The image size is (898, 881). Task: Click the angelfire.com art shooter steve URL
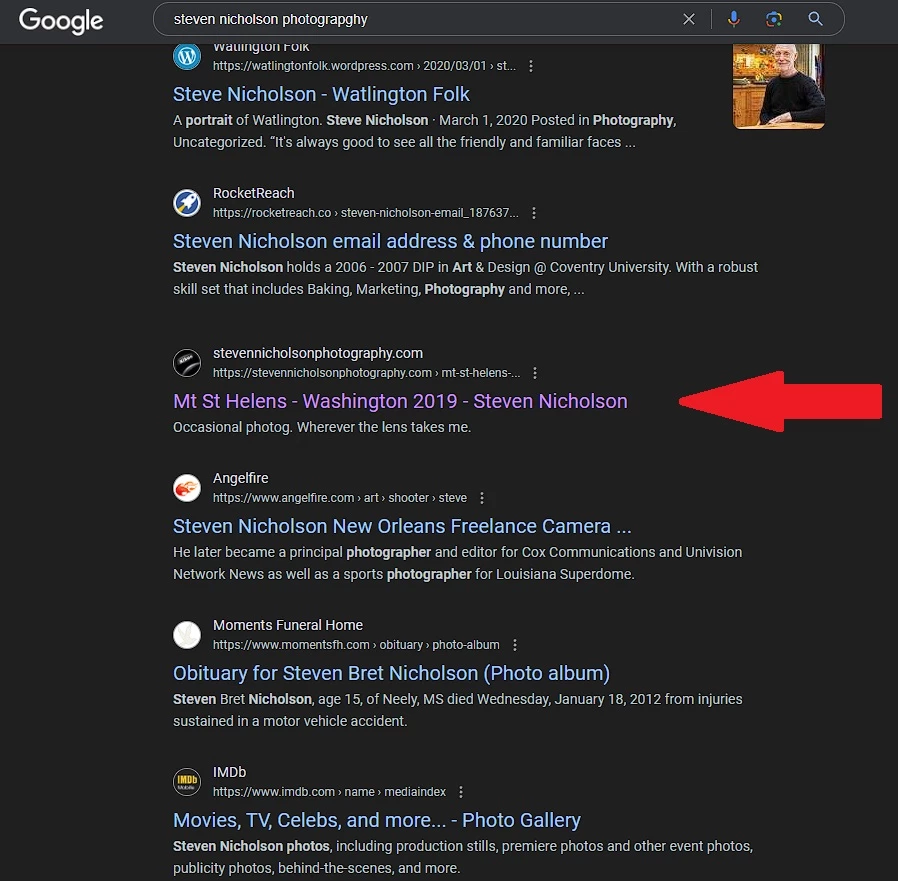[340, 498]
